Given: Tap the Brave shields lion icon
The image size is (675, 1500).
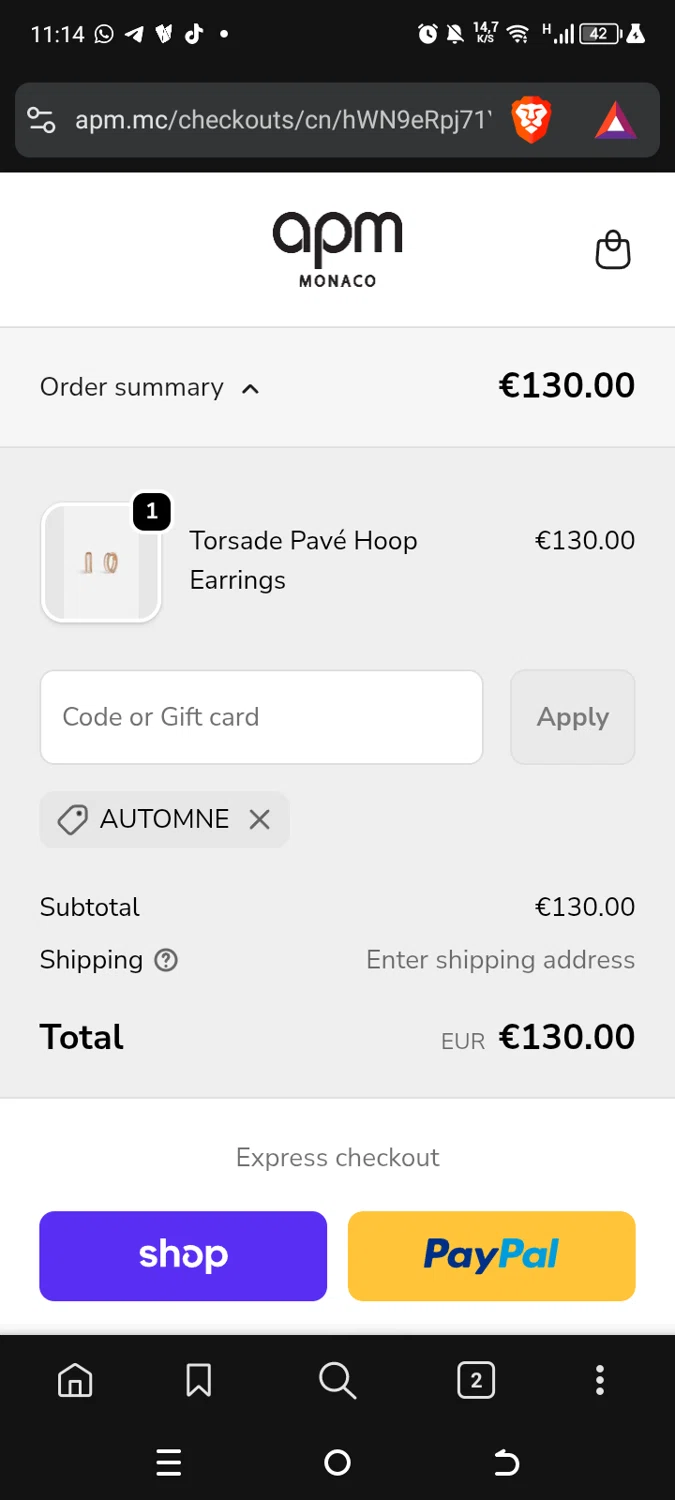Looking at the screenshot, I should (x=531, y=121).
